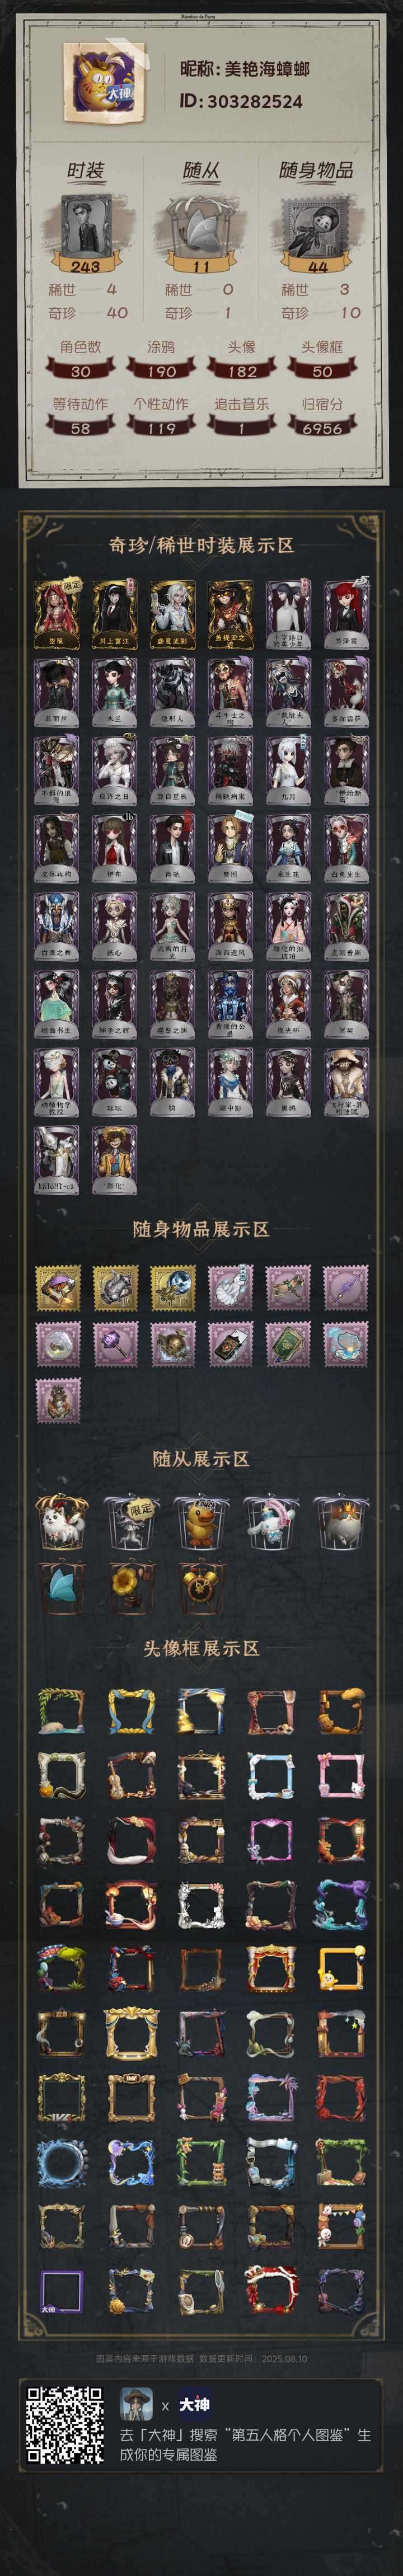Click the 时装 costume portrait stamp

(85, 226)
